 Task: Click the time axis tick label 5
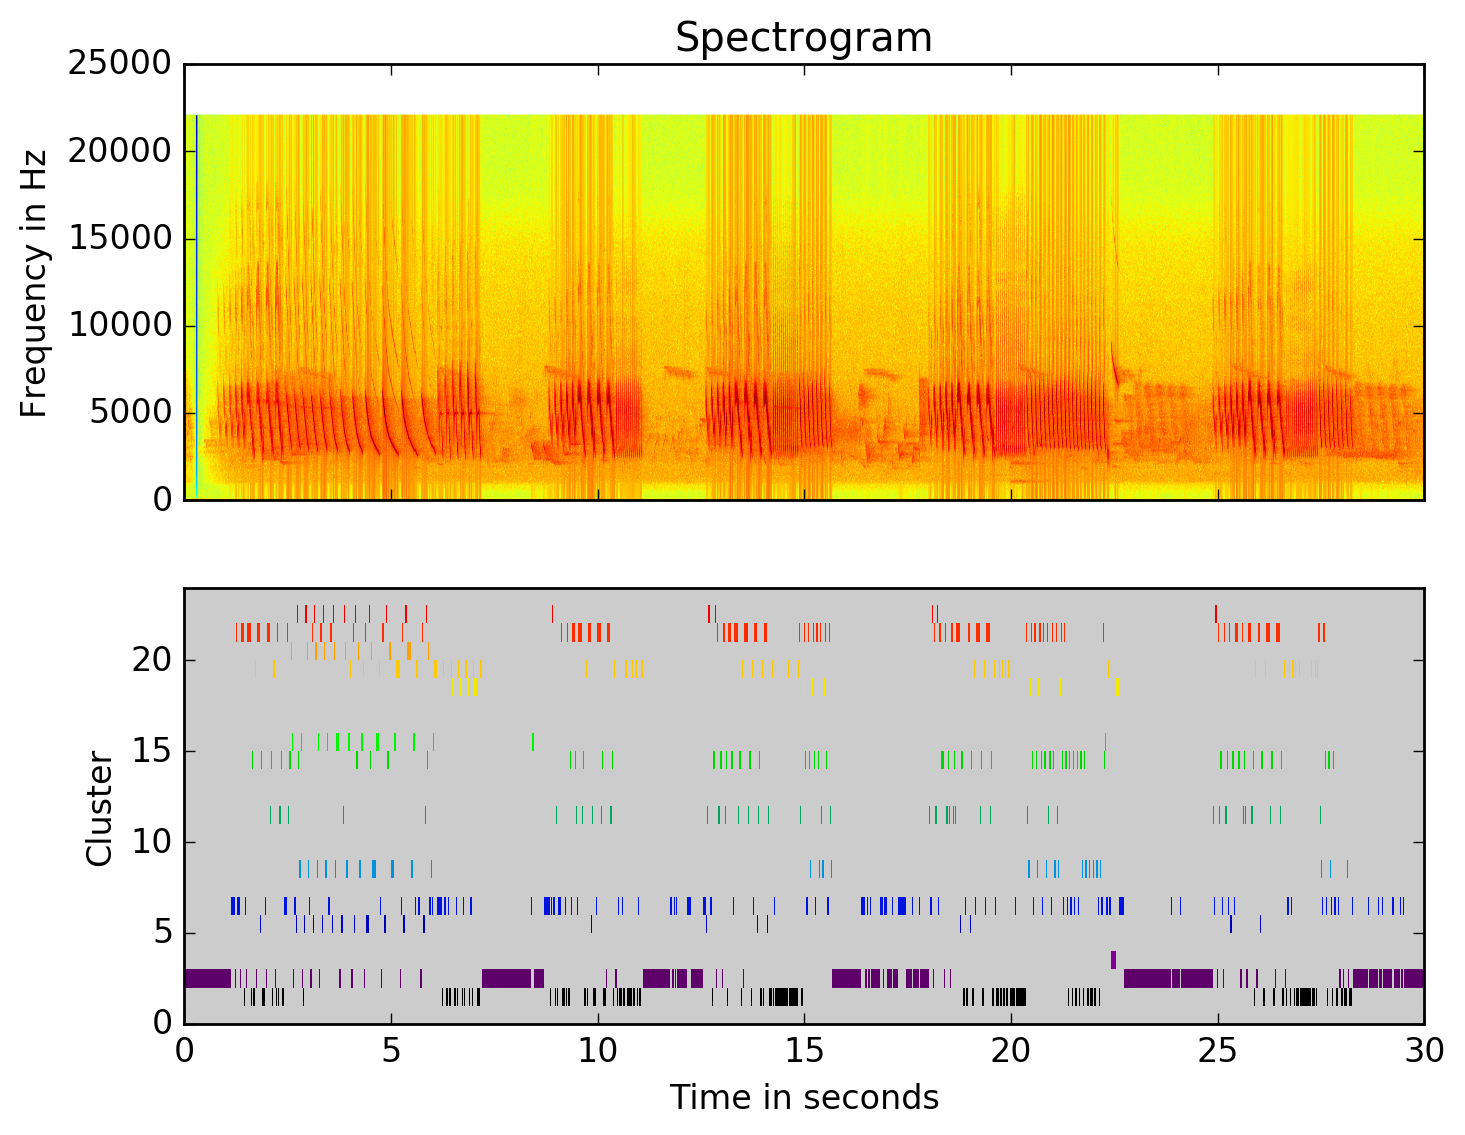click(391, 1052)
